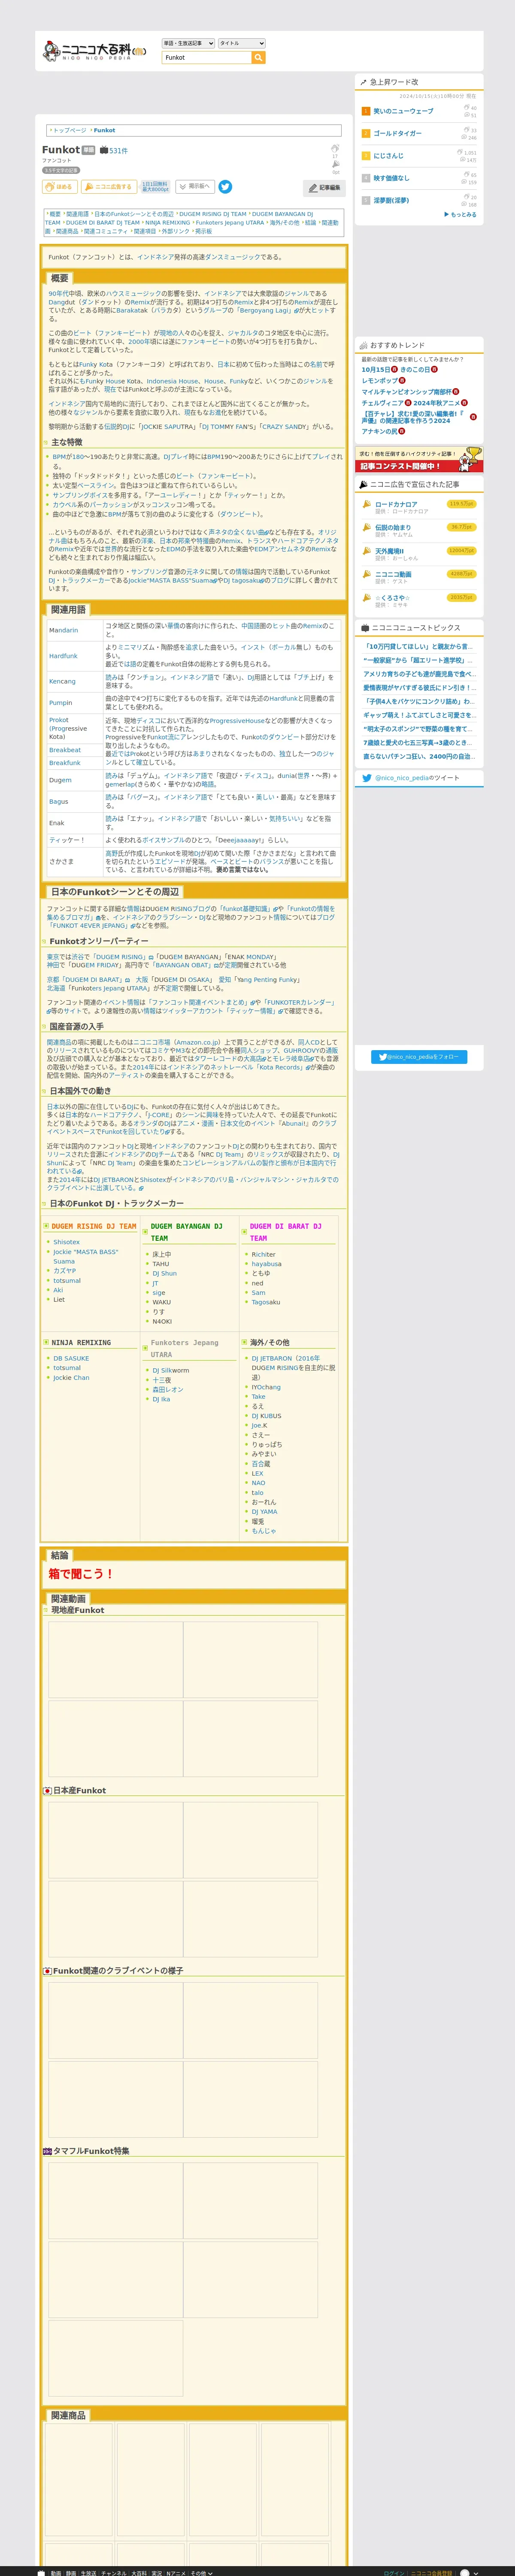Click the Richiter DJ name
The height and width of the screenshot is (2576, 515).
[x=263, y=1254]
